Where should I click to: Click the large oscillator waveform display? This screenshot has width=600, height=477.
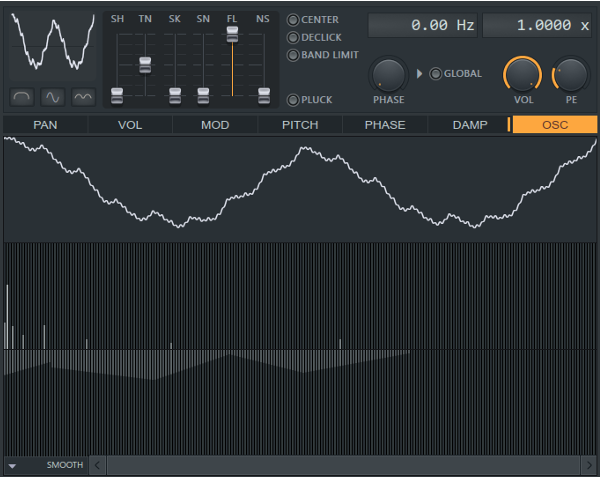pyautogui.click(x=300, y=189)
